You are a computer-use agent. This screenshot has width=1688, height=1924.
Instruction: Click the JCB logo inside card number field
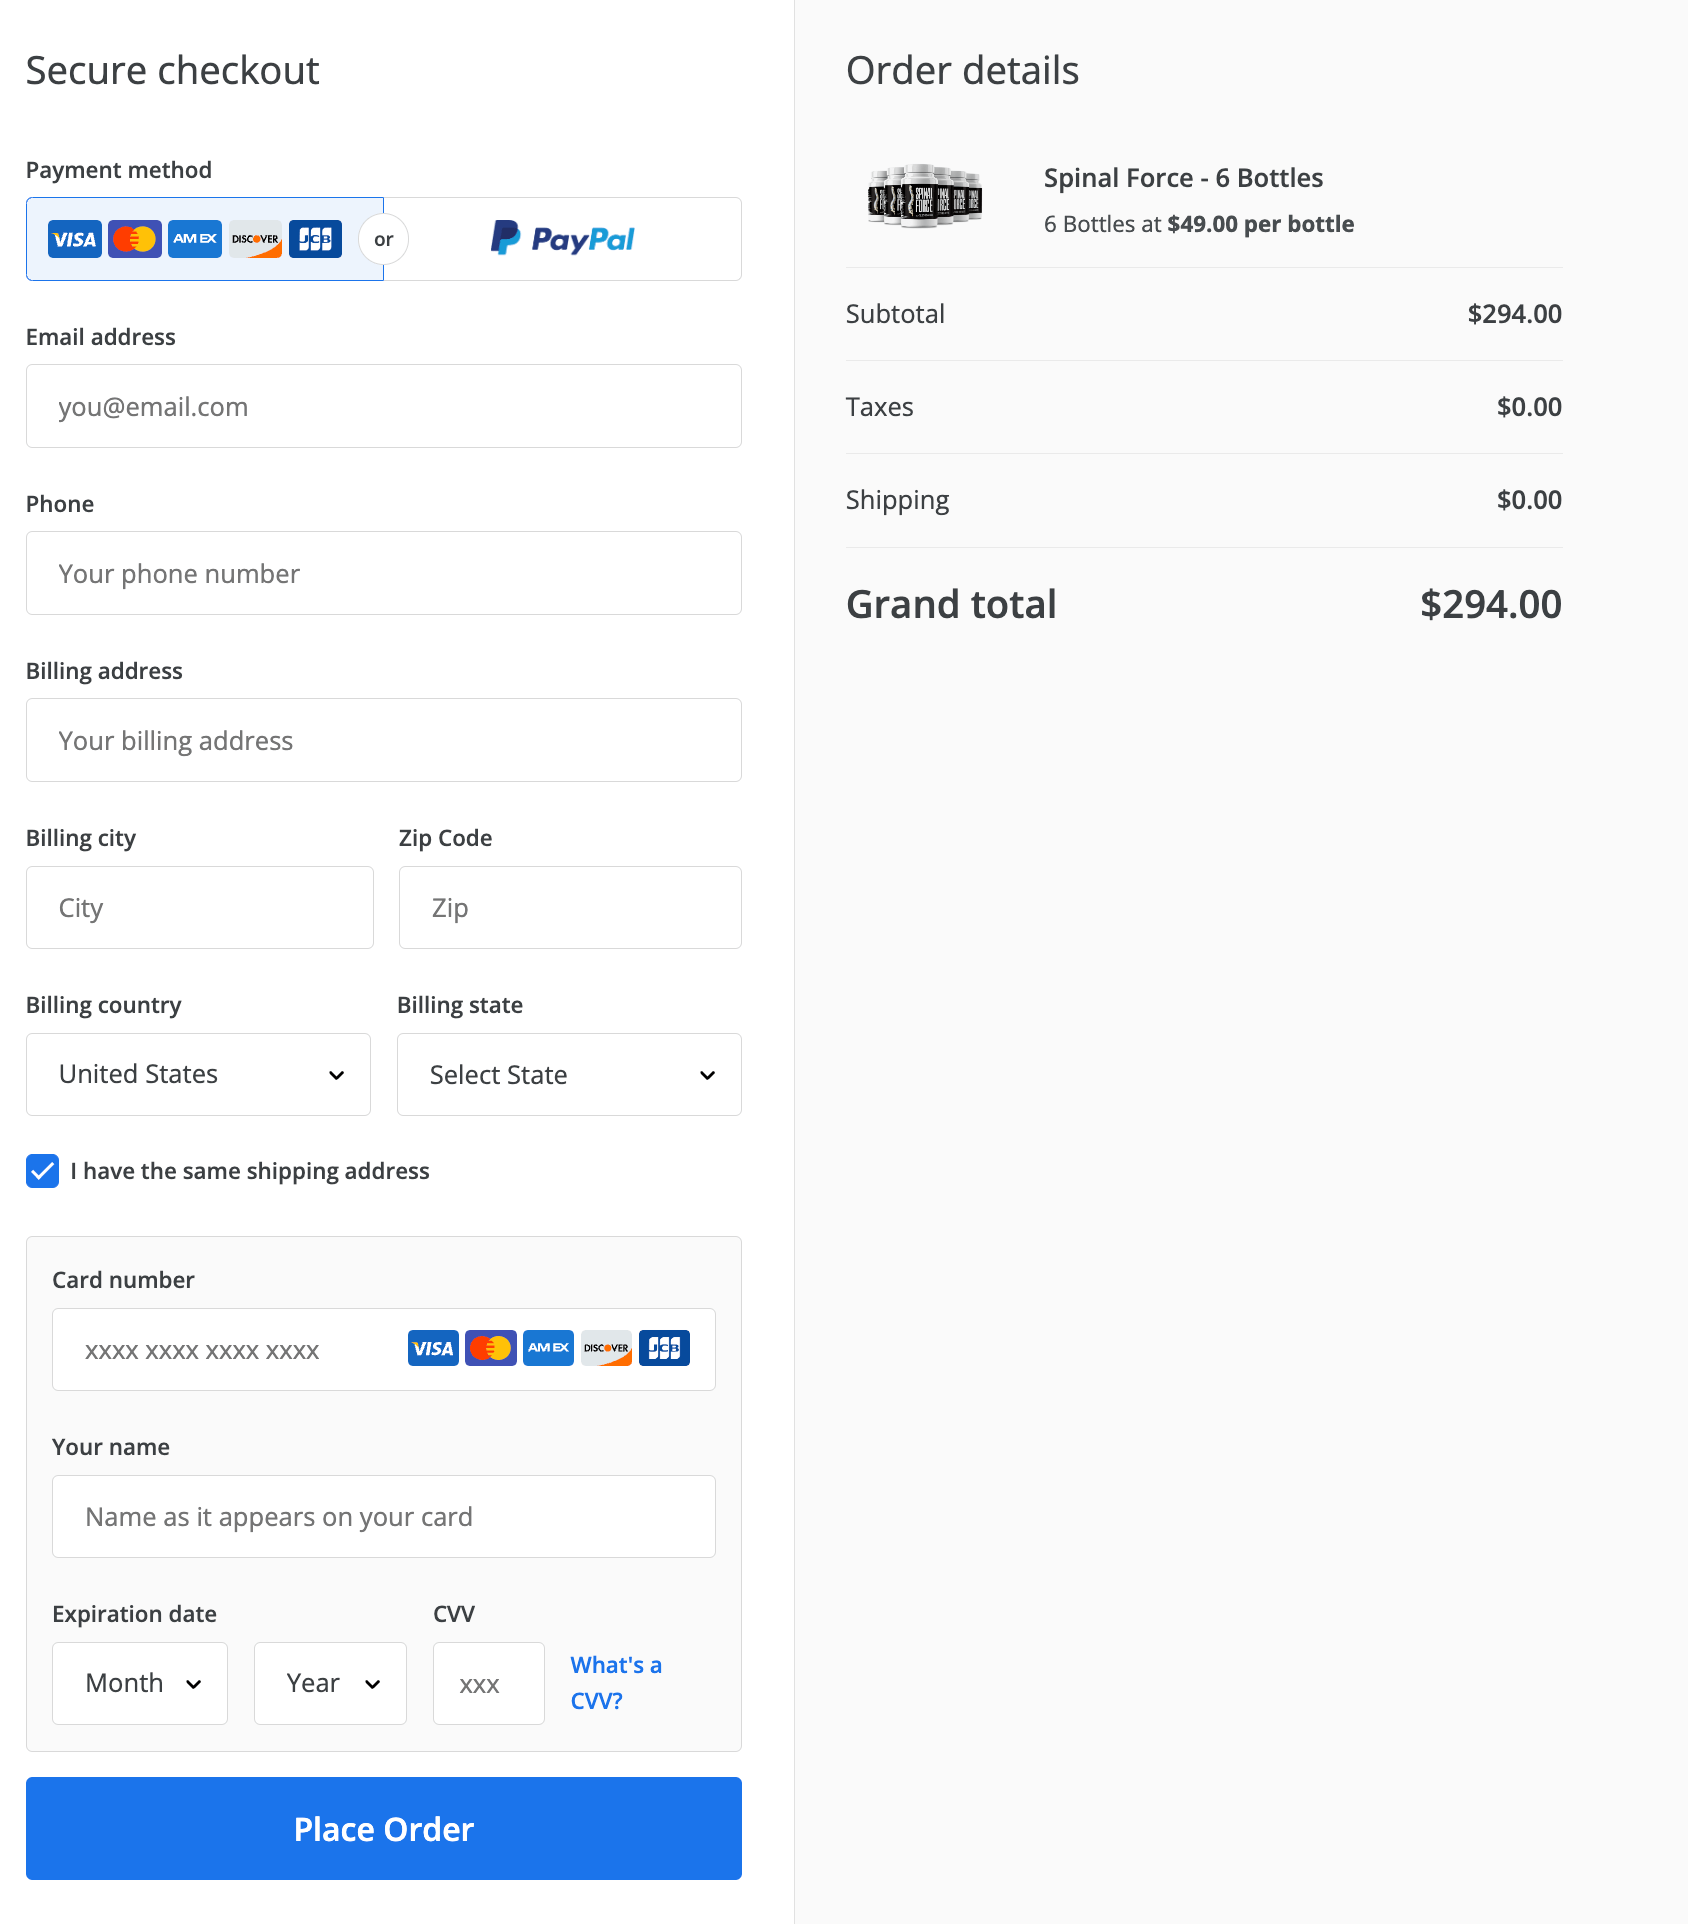664,1349
